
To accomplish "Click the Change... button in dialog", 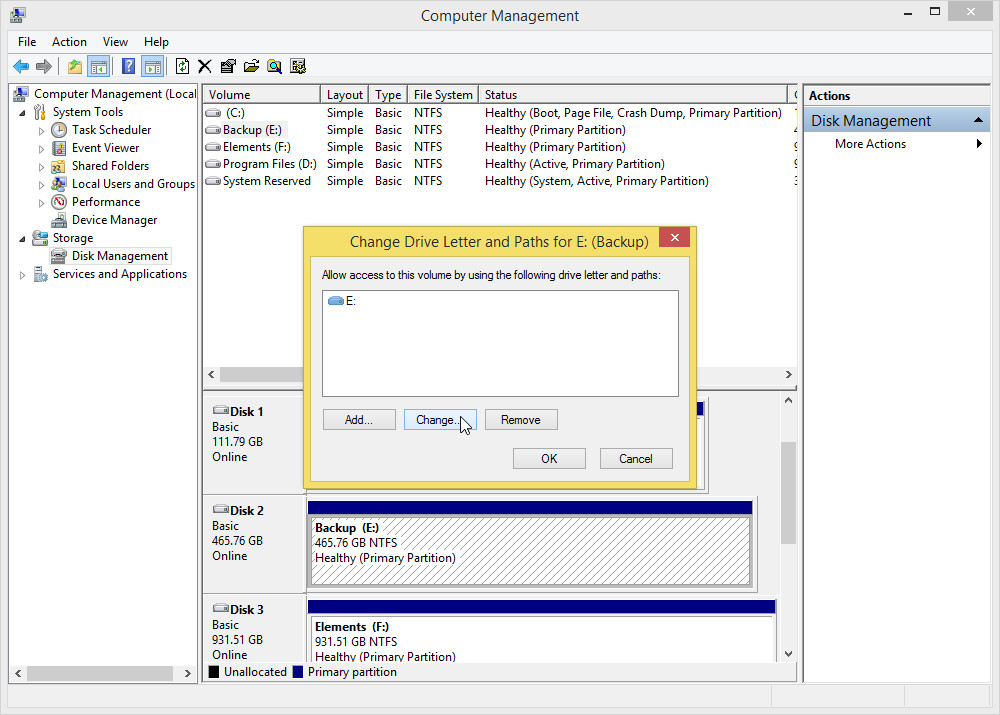I will [x=440, y=420].
